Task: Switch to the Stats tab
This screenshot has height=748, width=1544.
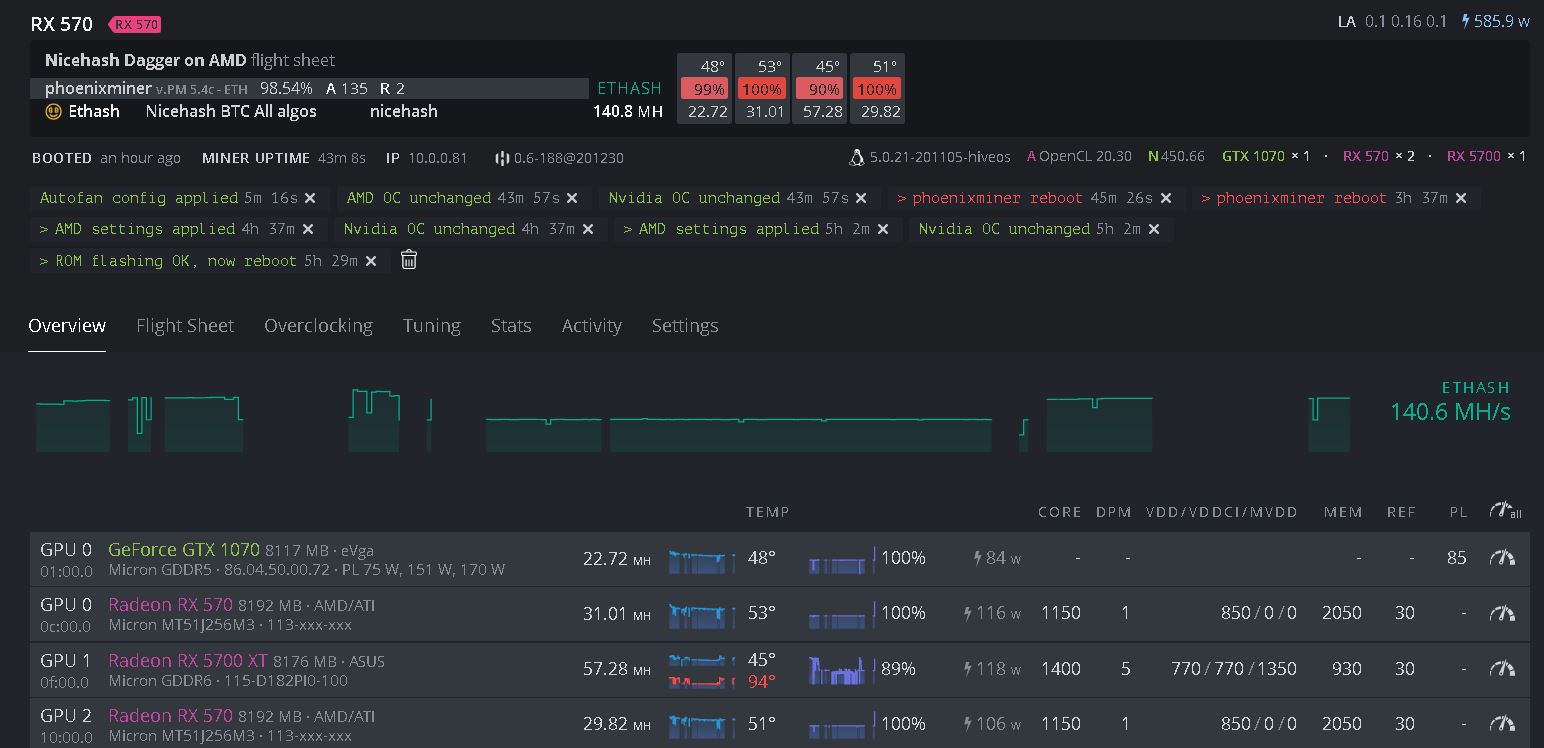Action: point(511,326)
